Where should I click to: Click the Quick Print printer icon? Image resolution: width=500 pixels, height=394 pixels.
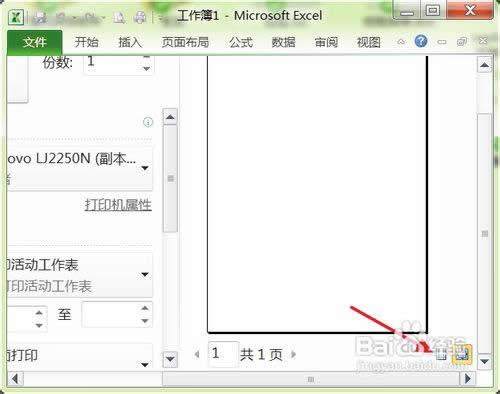[x=140, y=17]
